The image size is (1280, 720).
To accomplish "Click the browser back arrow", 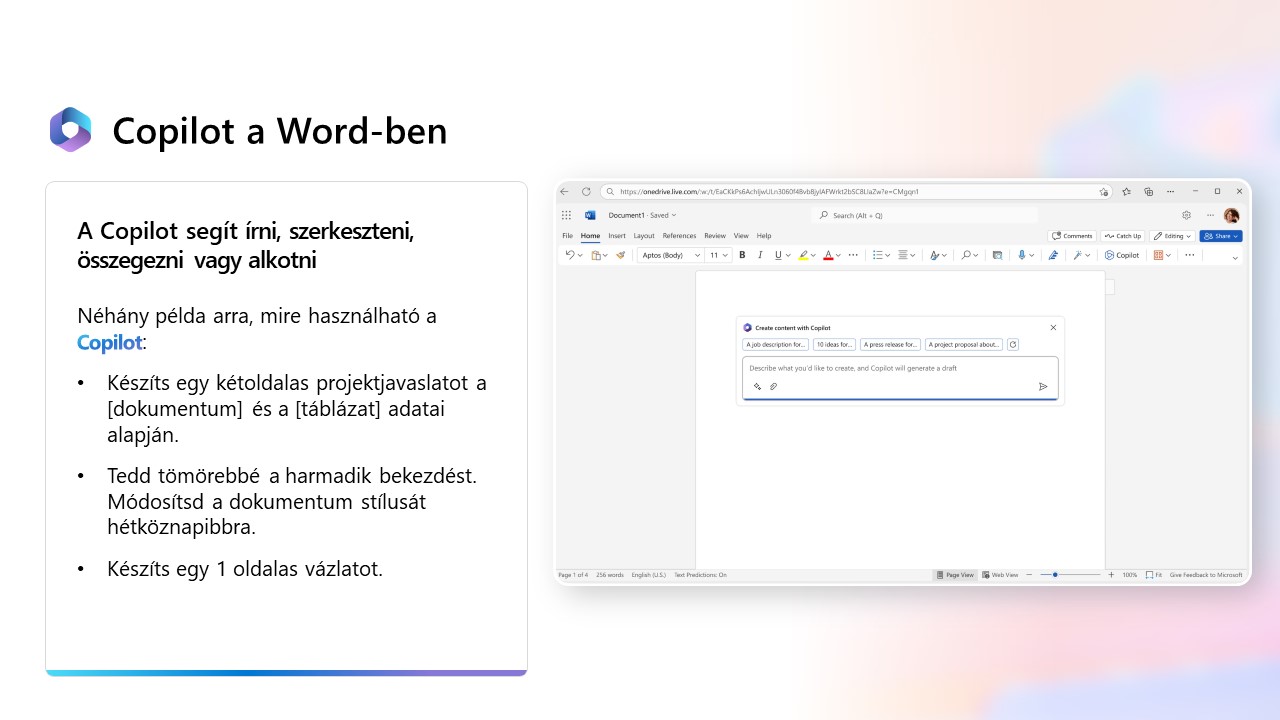I will [564, 191].
